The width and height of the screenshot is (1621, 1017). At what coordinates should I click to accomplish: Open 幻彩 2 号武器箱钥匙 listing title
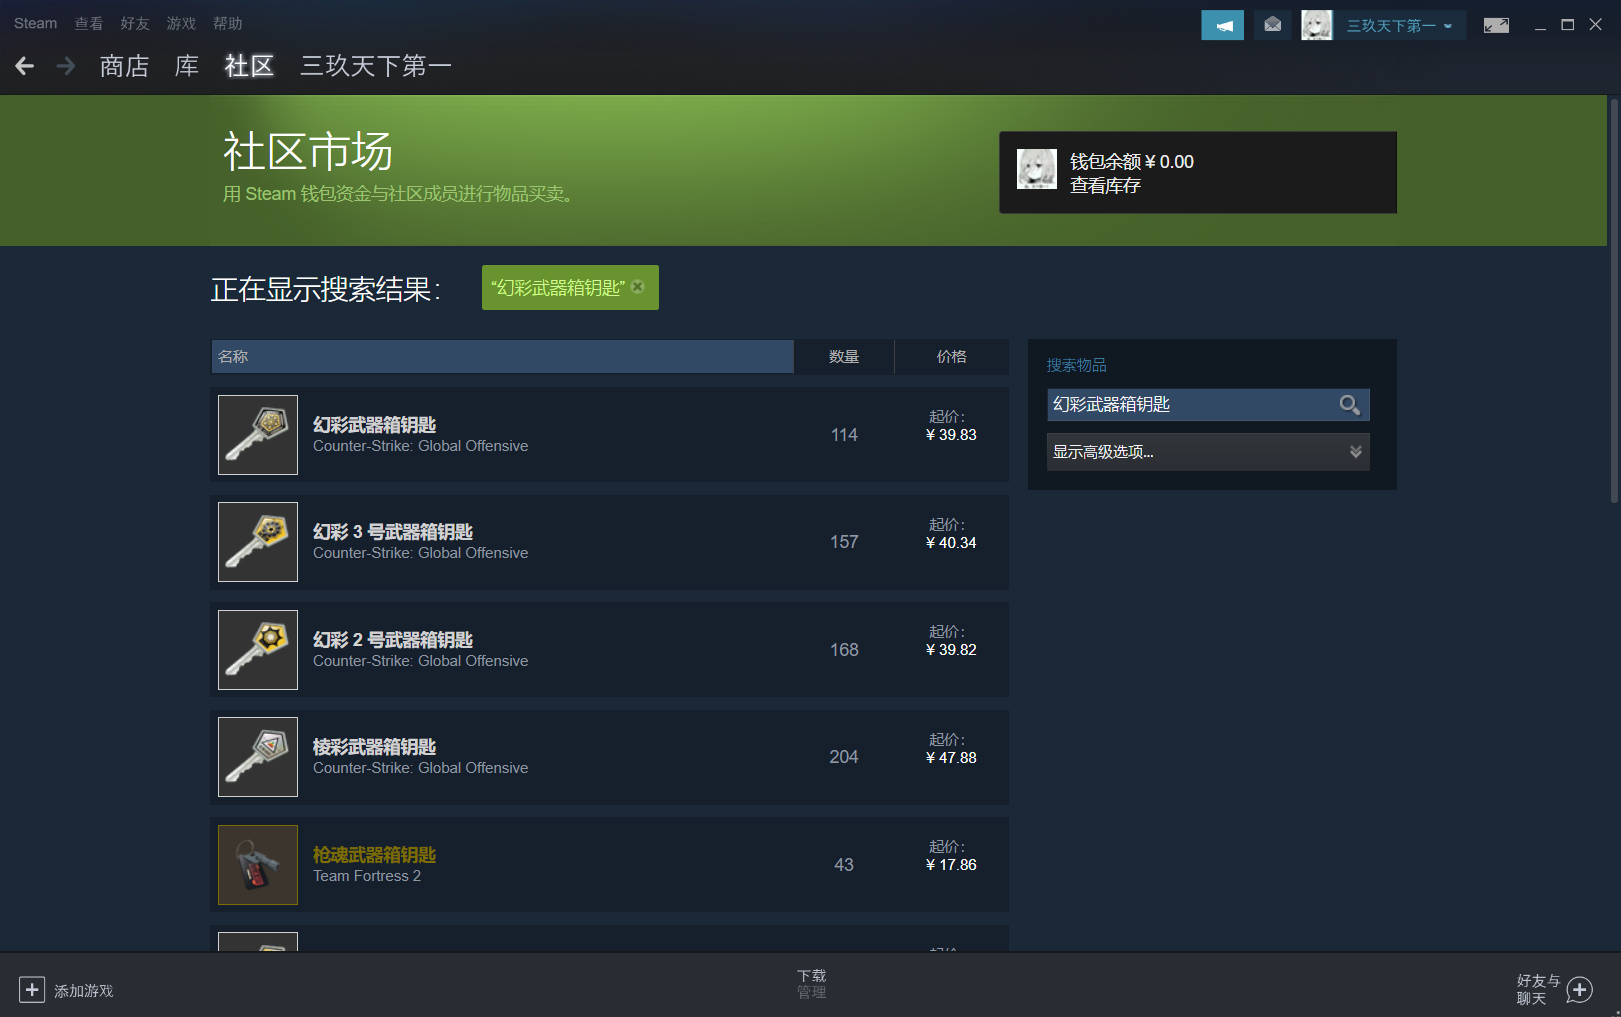point(392,640)
